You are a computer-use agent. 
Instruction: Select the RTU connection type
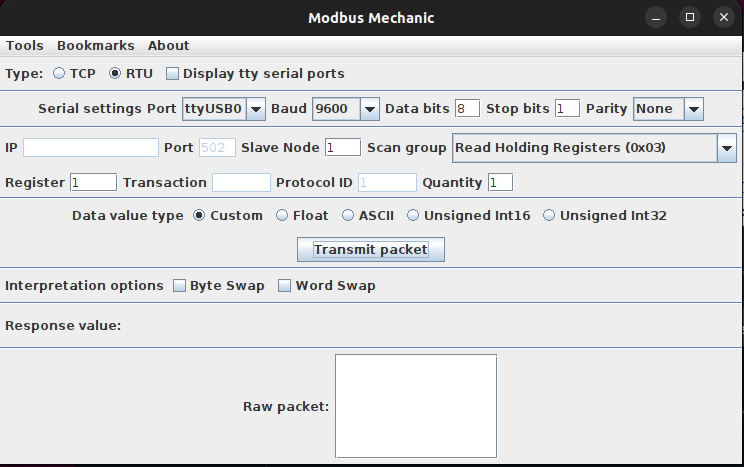[x=115, y=73]
